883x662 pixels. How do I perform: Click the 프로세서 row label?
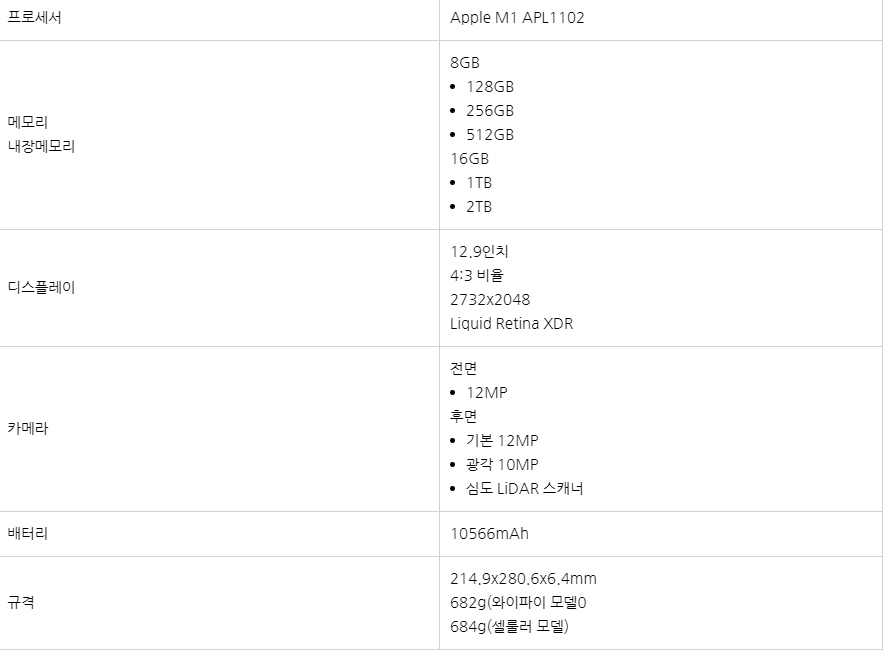tap(34, 17)
